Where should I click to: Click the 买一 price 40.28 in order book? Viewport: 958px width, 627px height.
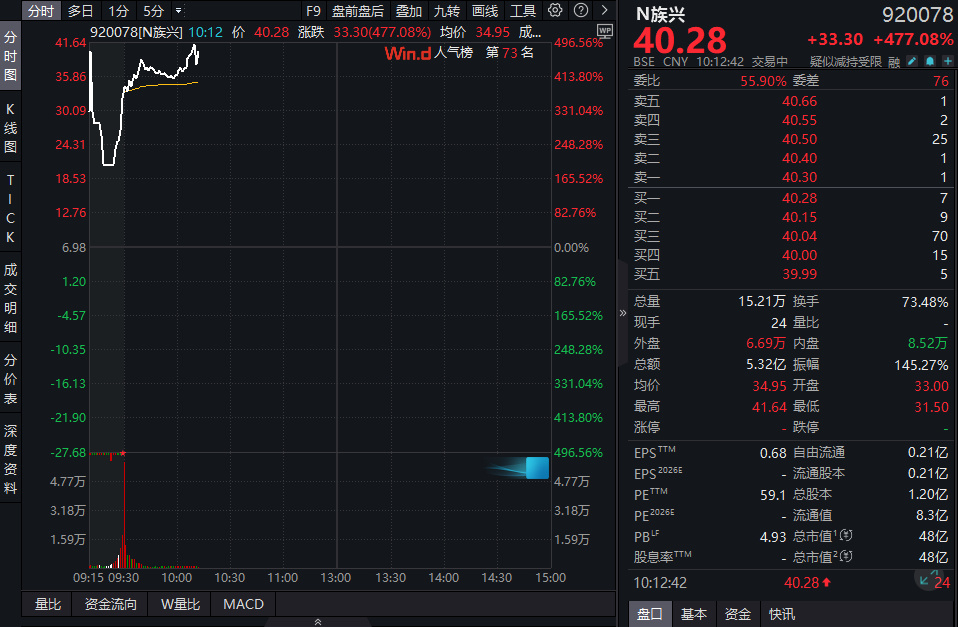799,198
